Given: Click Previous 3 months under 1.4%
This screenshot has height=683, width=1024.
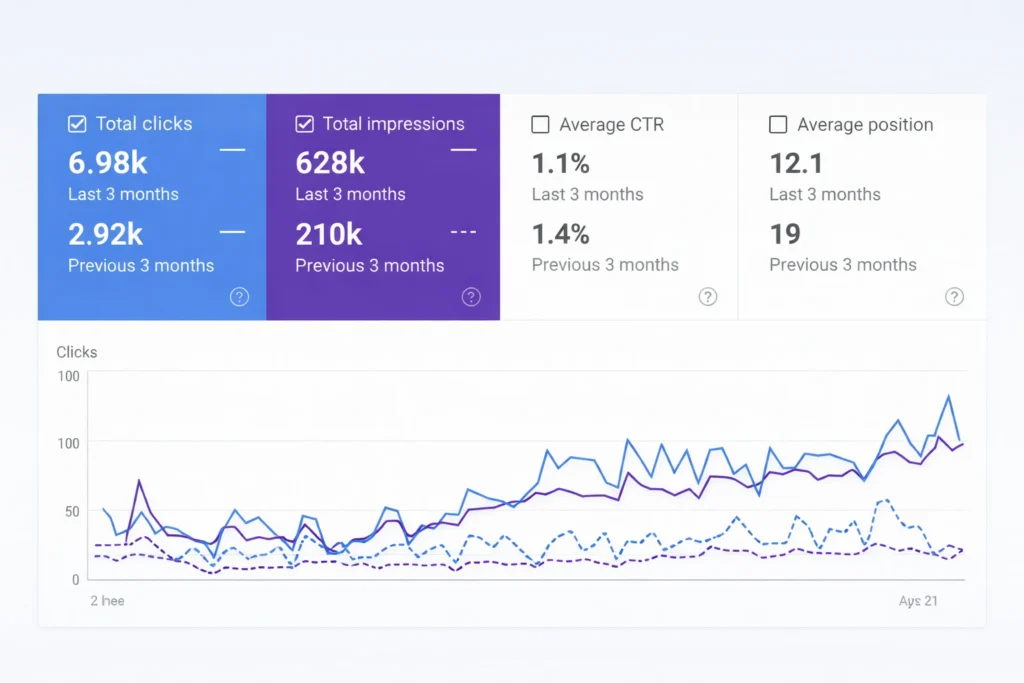Looking at the screenshot, I should [x=605, y=265].
